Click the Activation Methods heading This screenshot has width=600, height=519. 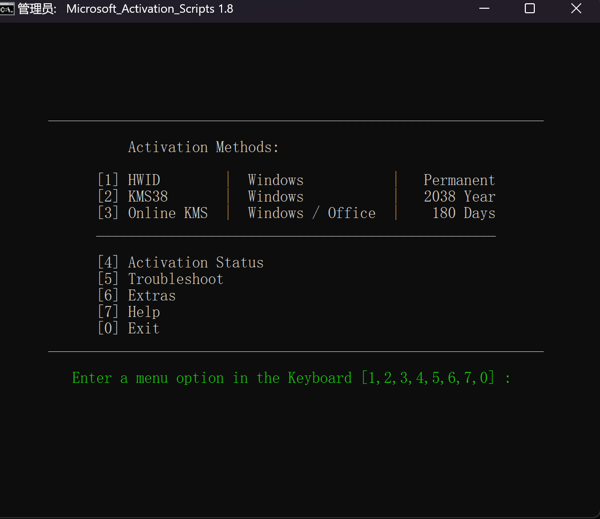point(203,147)
